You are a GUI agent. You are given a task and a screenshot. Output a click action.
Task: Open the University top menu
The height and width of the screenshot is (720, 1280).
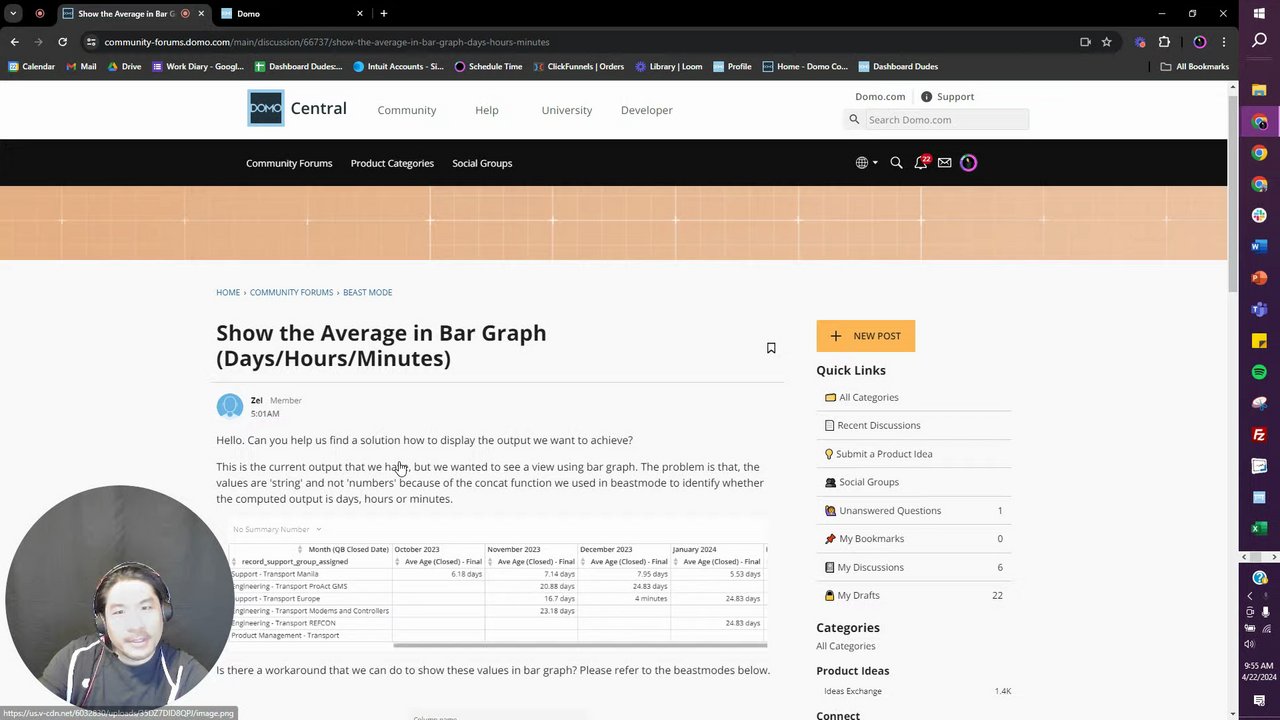pyautogui.click(x=567, y=110)
